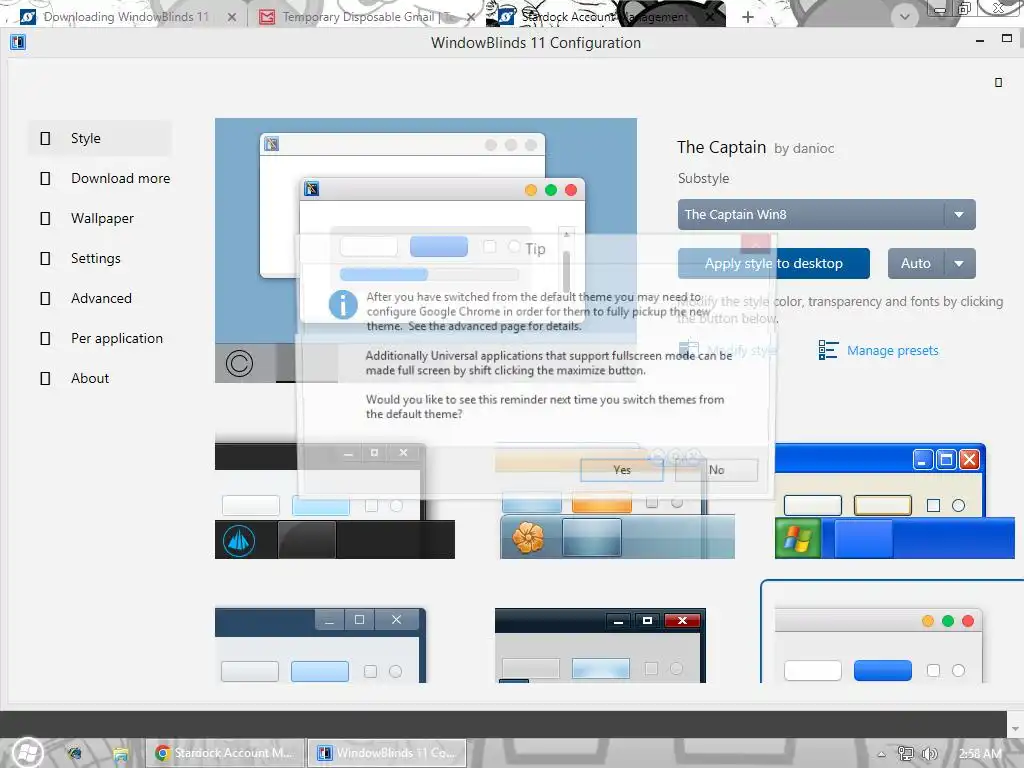The width and height of the screenshot is (1024, 768).
Task: Click the Wallpaper sidebar icon
Action: point(45,218)
